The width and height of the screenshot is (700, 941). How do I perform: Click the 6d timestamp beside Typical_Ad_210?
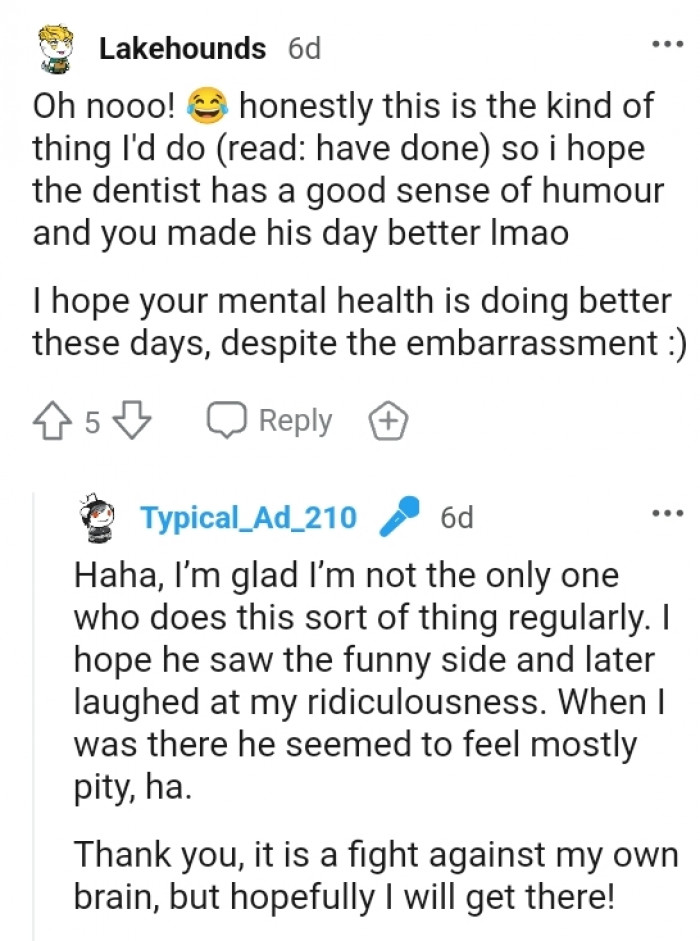[456, 518]
